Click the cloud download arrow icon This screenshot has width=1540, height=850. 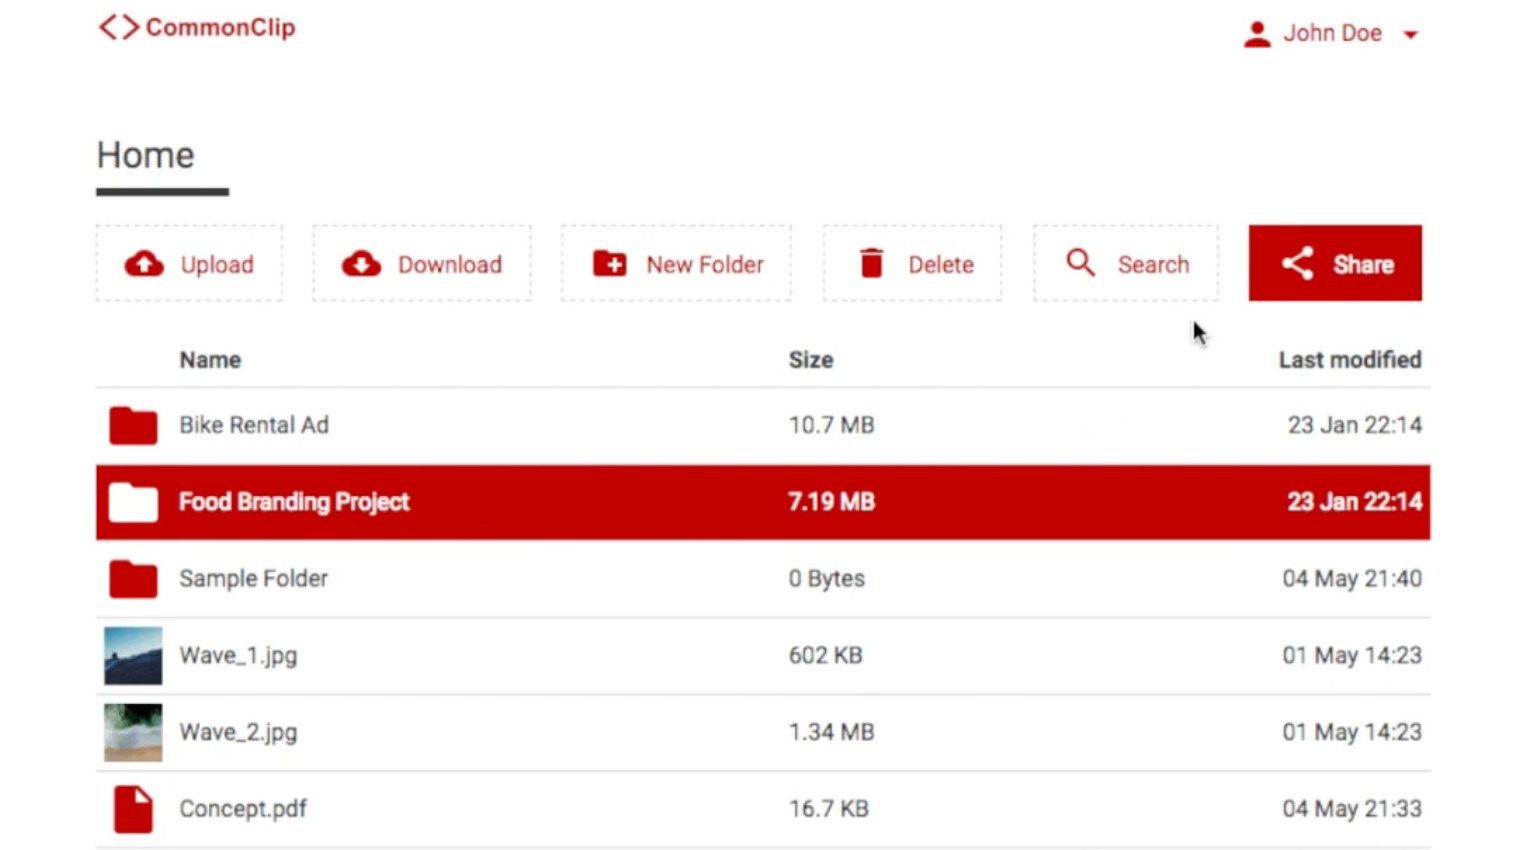coord(361,264)
